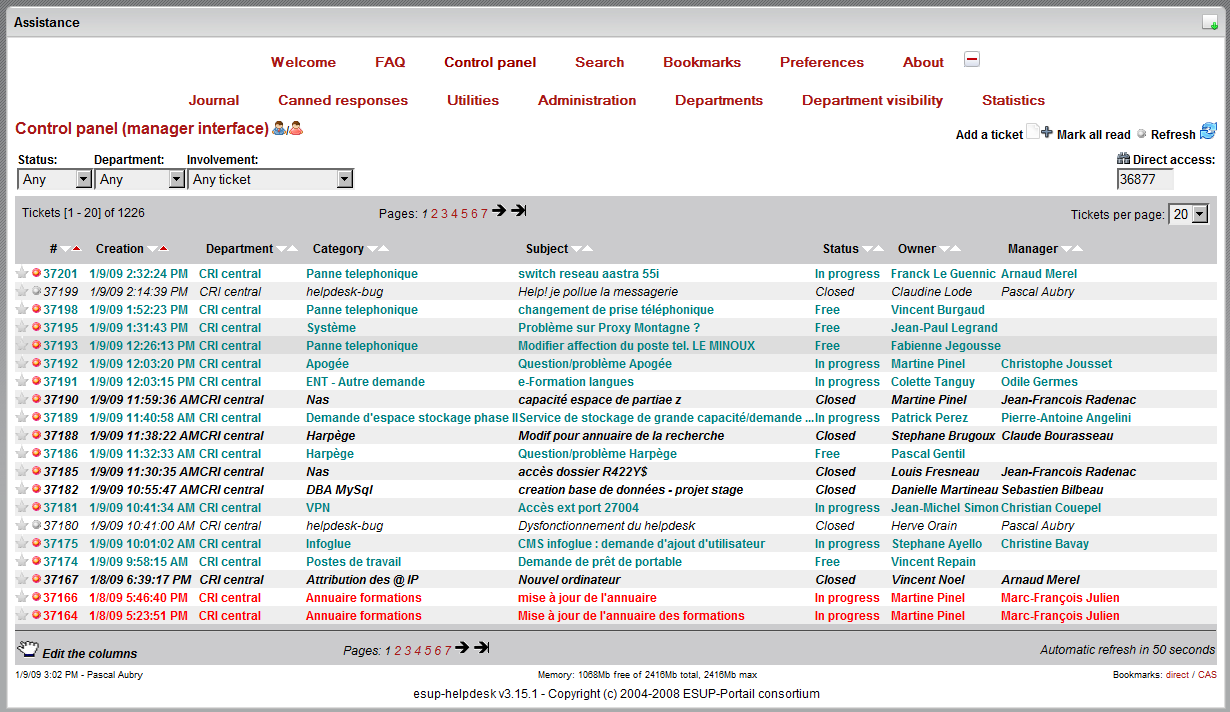
Task: Toggle bookmark star for ticket 37201
Action: pyautogui.click(x=22, y=273)
